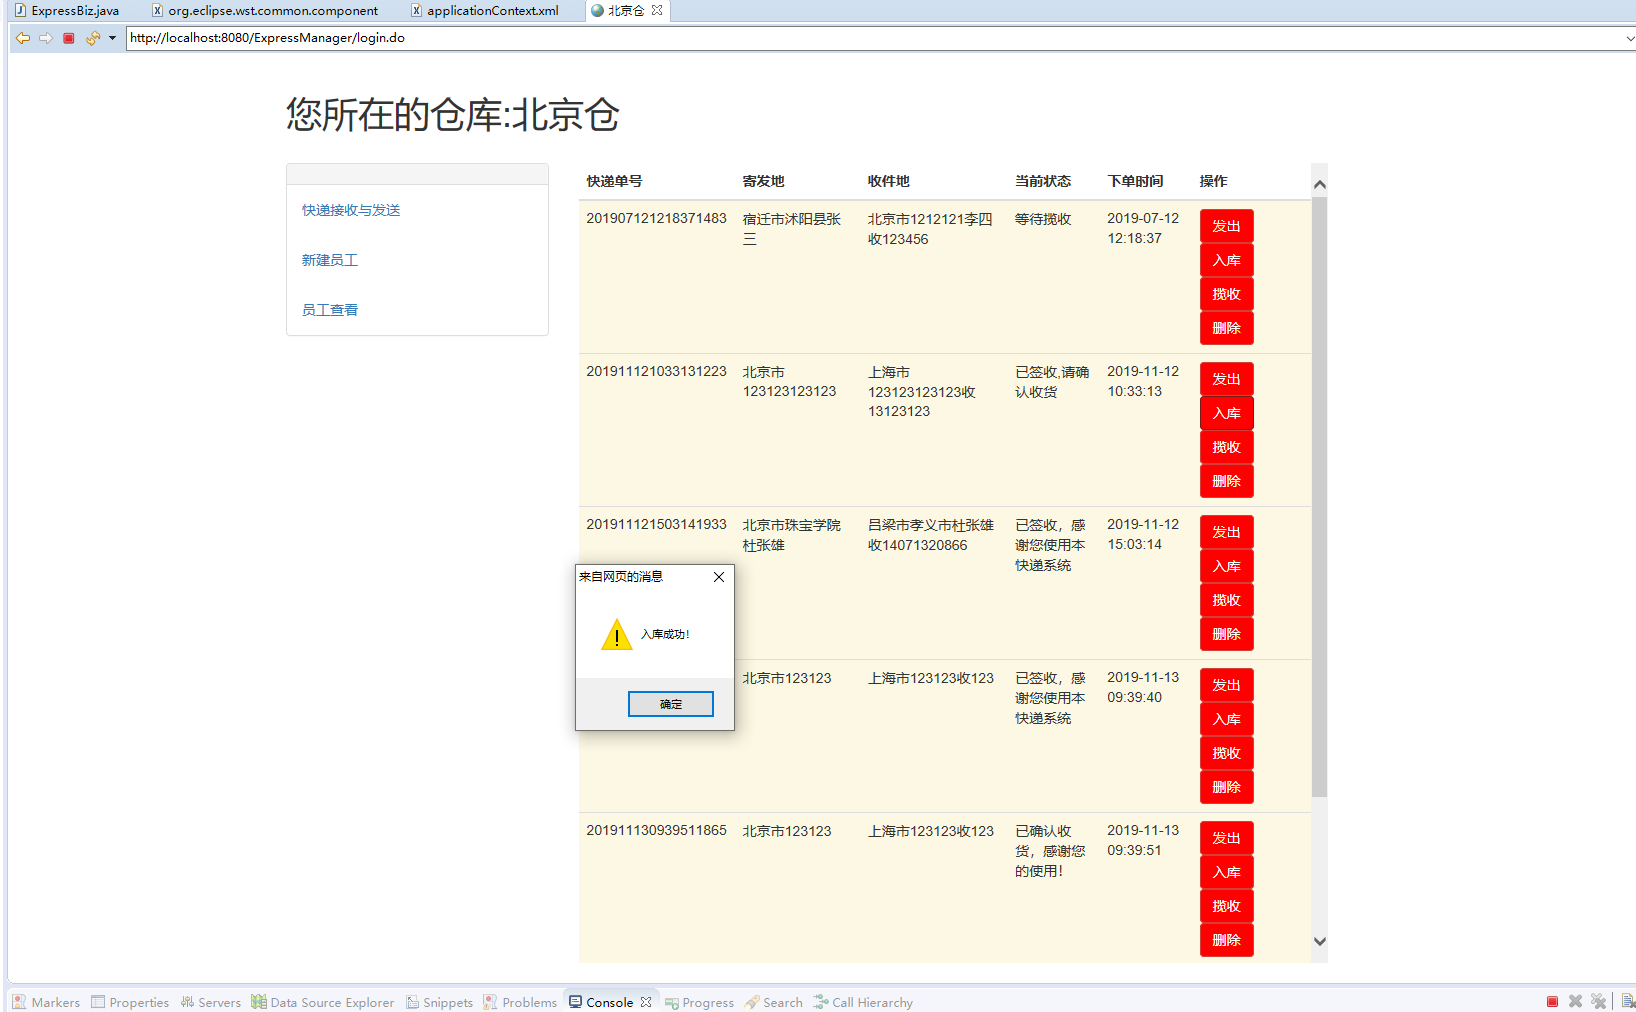
Task: Open the 新建员工 link
Action: pos(330,259)
